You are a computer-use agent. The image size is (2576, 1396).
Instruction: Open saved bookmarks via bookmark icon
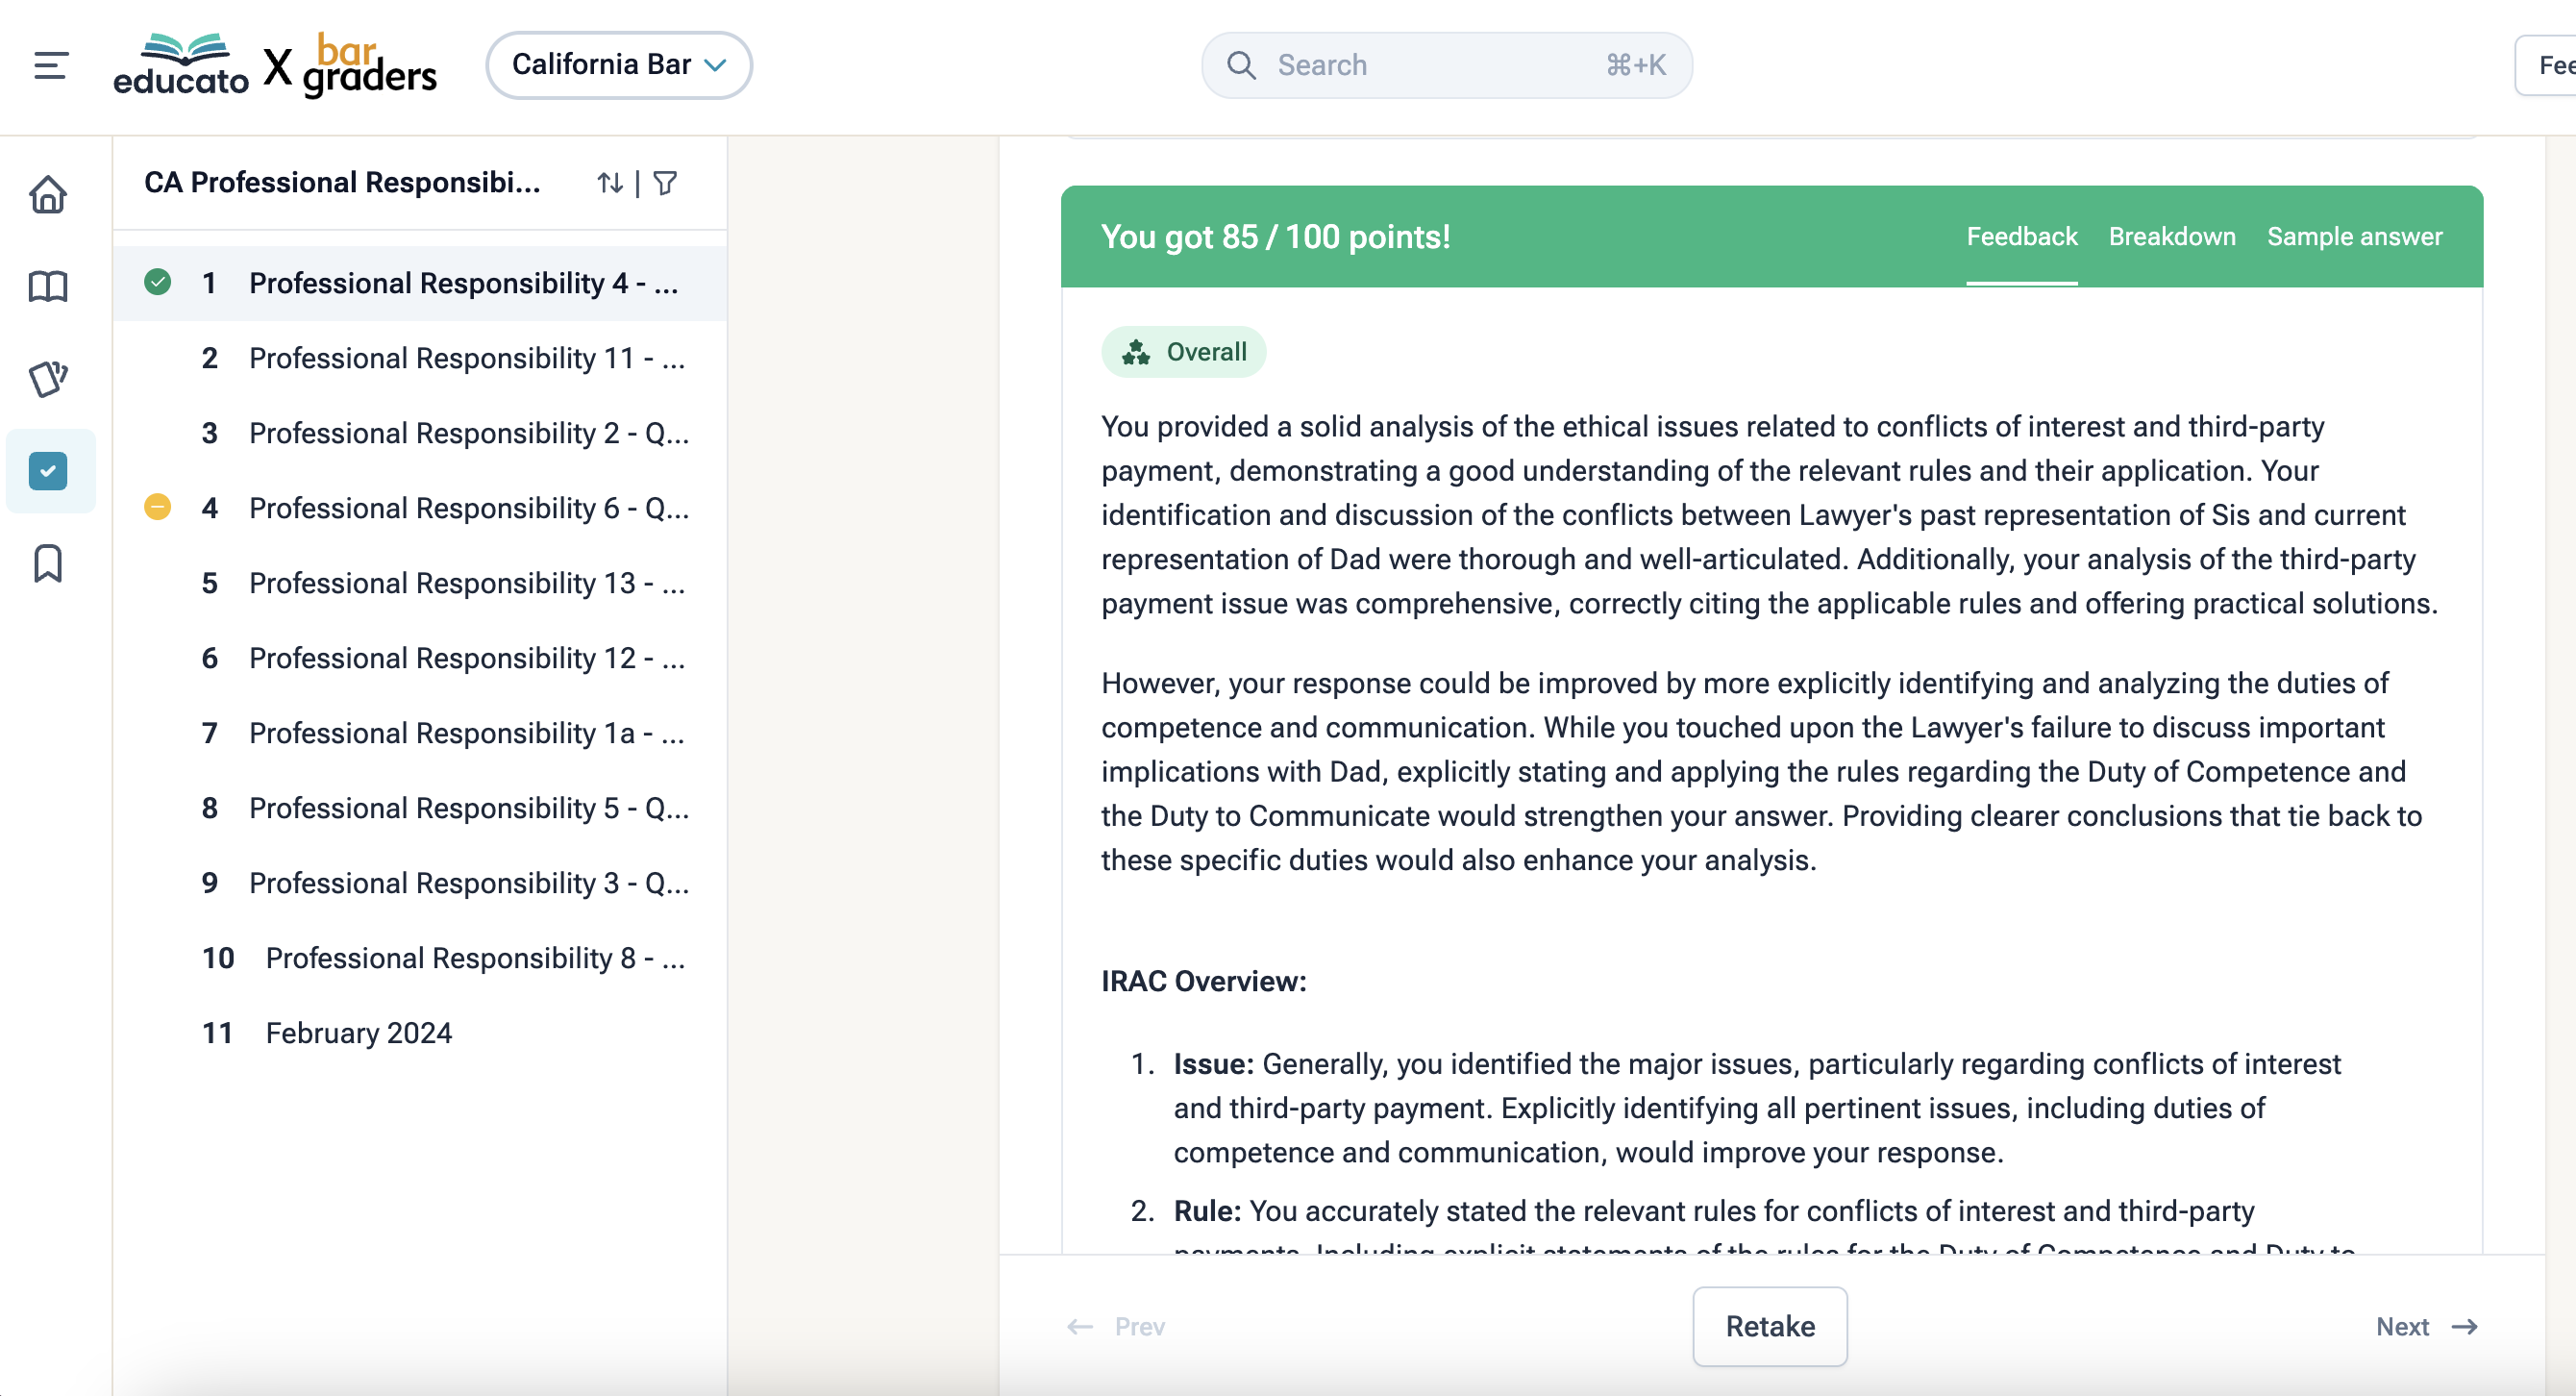(48, 564)
